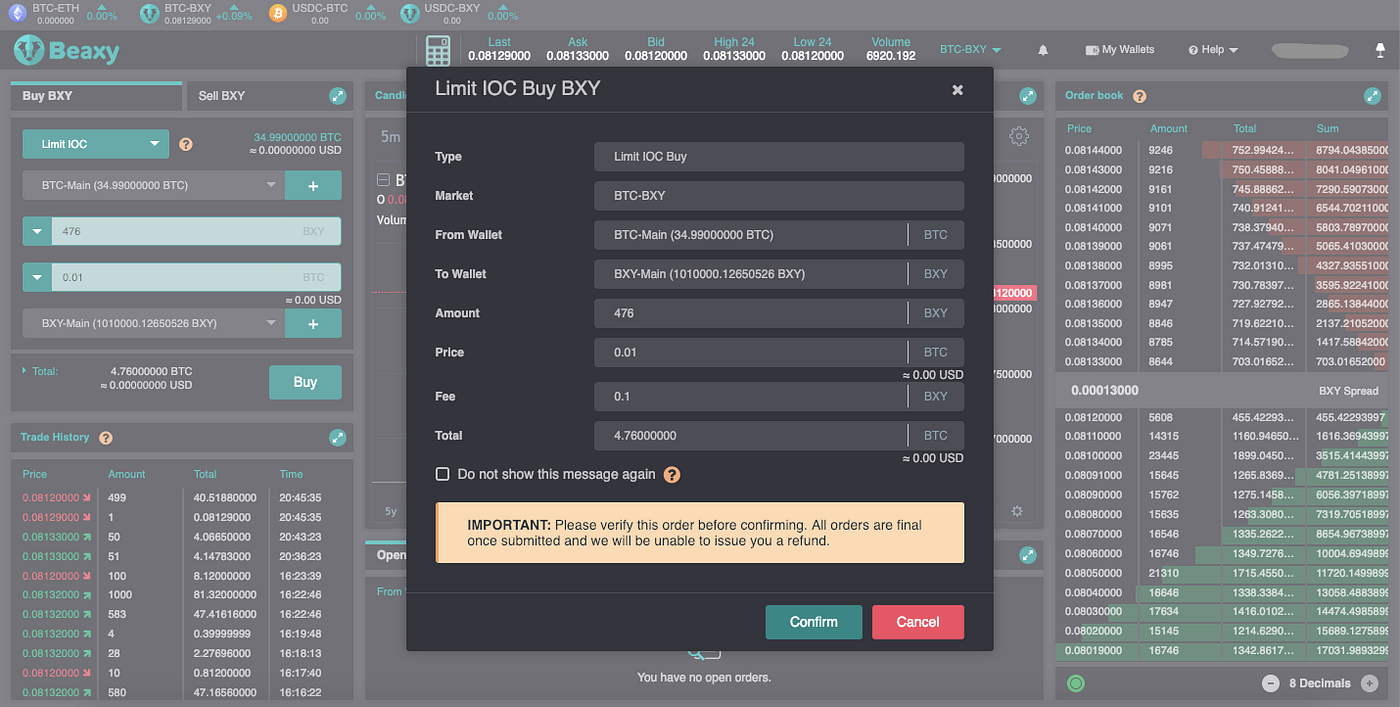Click the green status indicator icon
1400x707 pixels.
coord(1076,684)
